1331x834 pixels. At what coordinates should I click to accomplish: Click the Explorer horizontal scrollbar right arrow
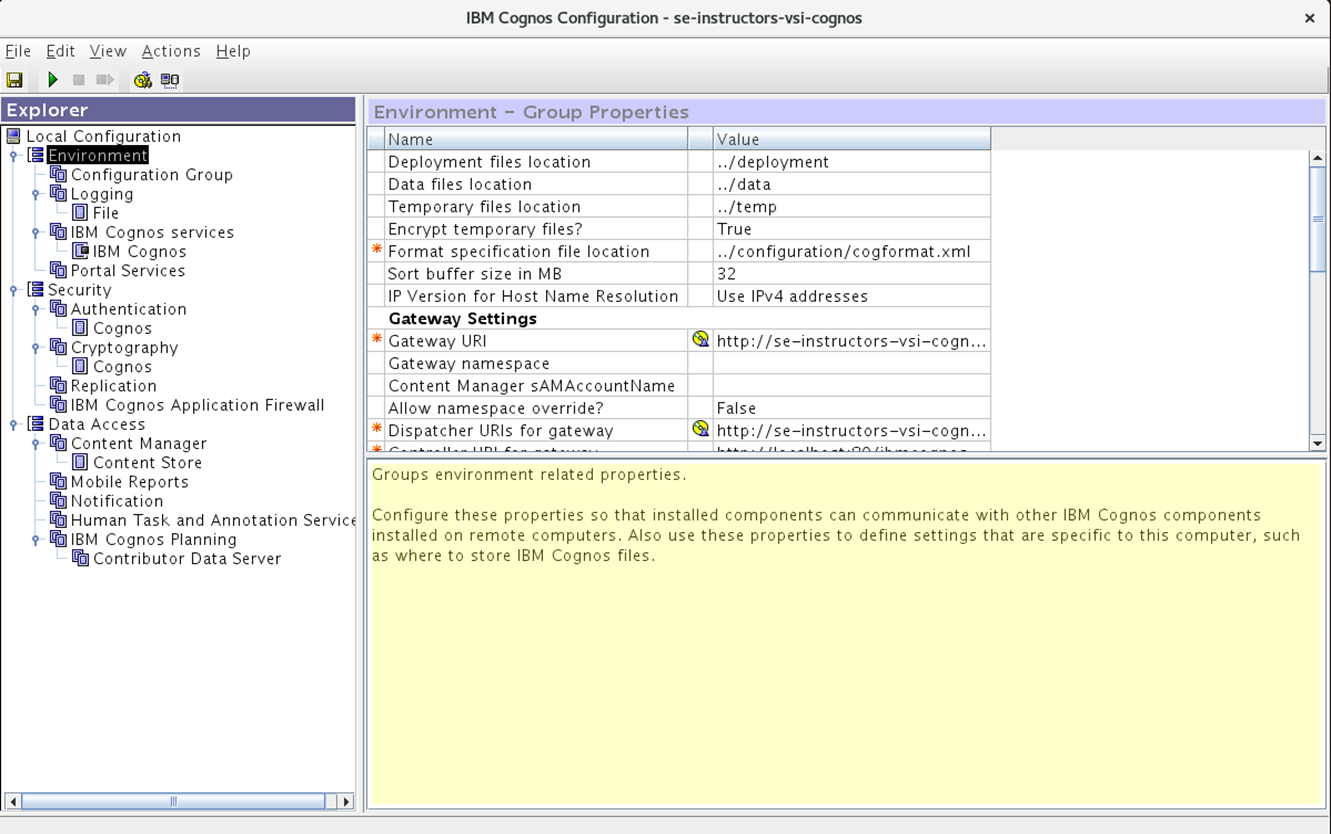click(x=346, y=801)
